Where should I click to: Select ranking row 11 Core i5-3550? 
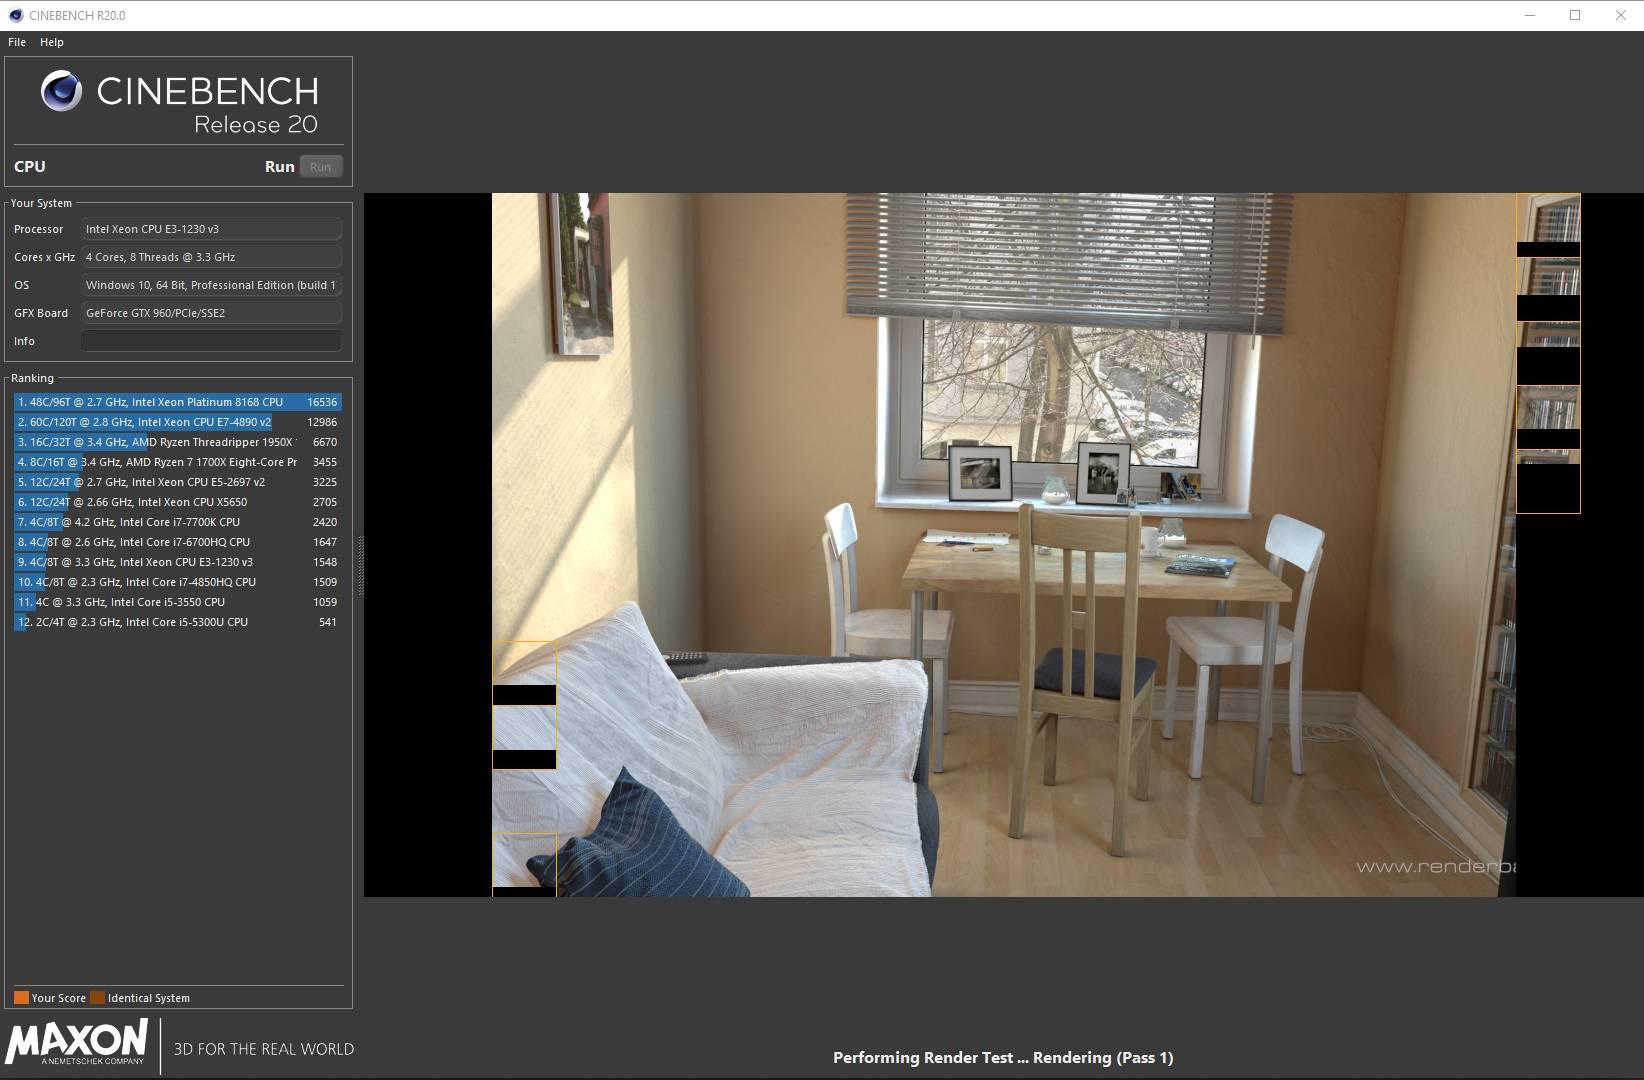click(178, 602)
